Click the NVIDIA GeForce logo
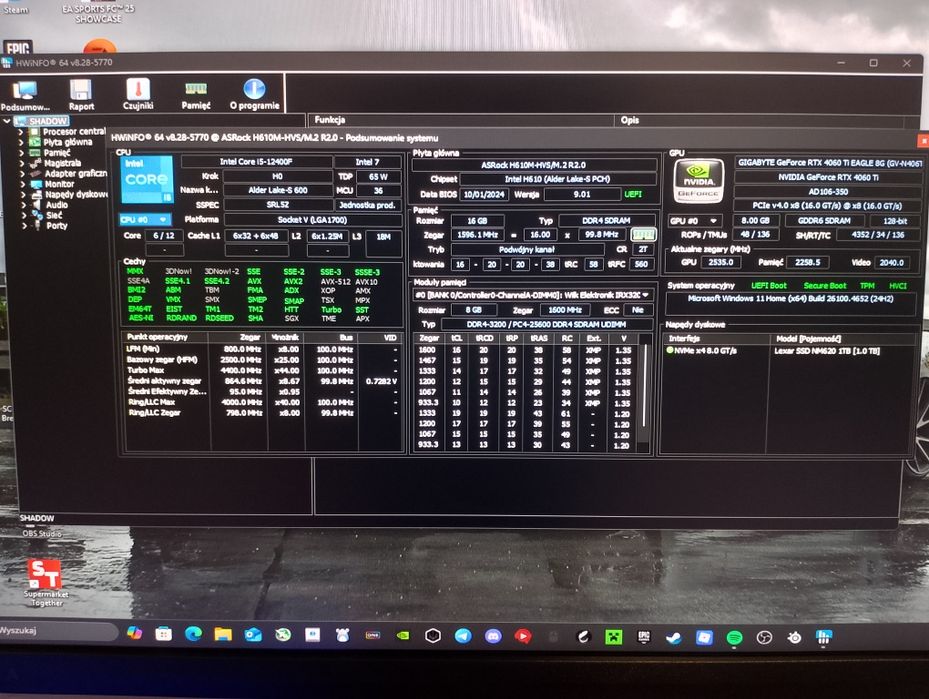The image size is (929, 699). click(x=699, y=180)
